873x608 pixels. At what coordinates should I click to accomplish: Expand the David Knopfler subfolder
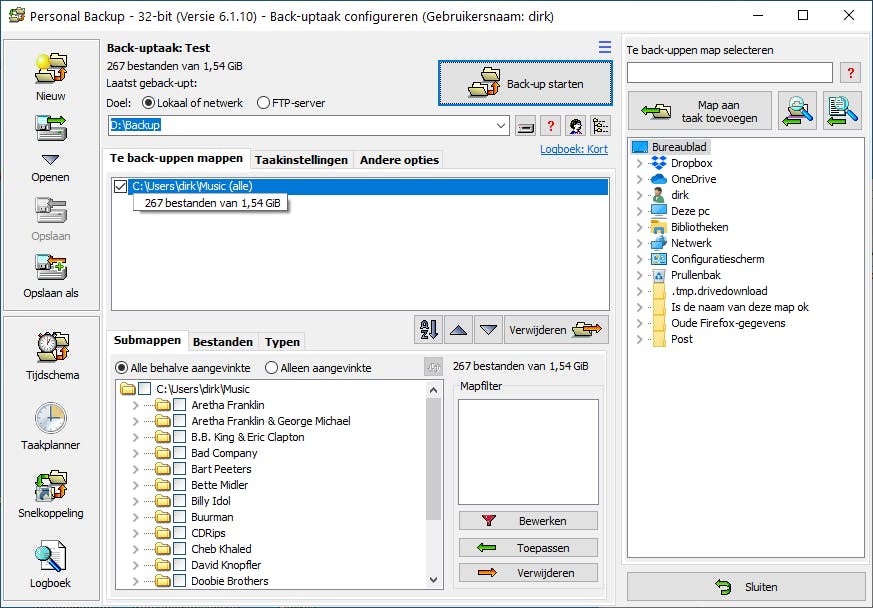135,565
